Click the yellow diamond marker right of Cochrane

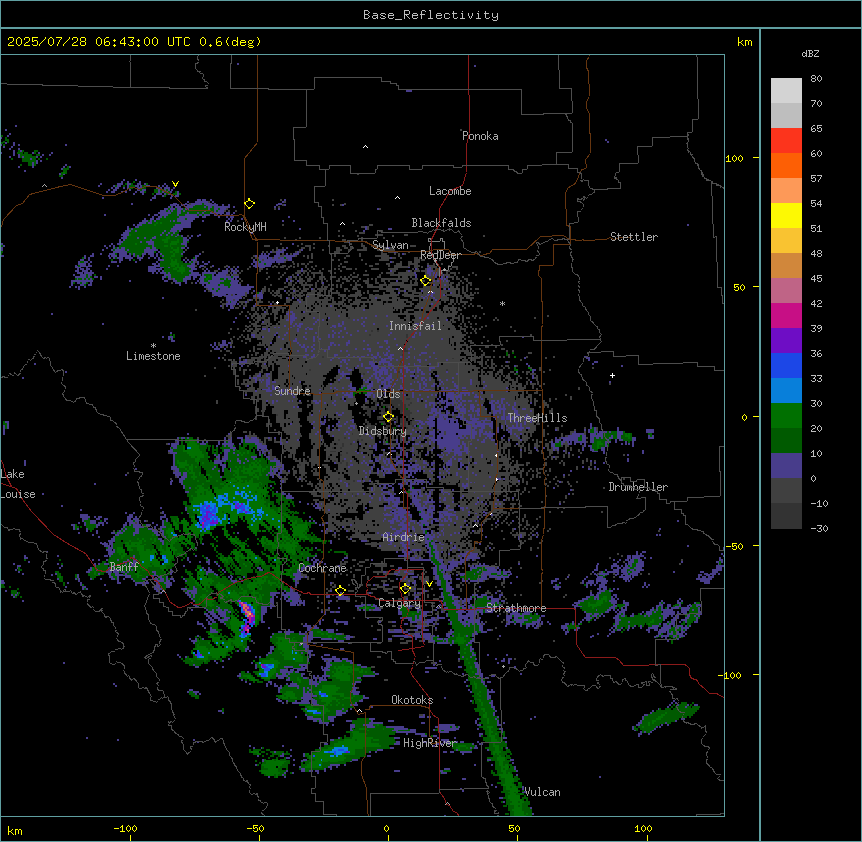point(340,591)
